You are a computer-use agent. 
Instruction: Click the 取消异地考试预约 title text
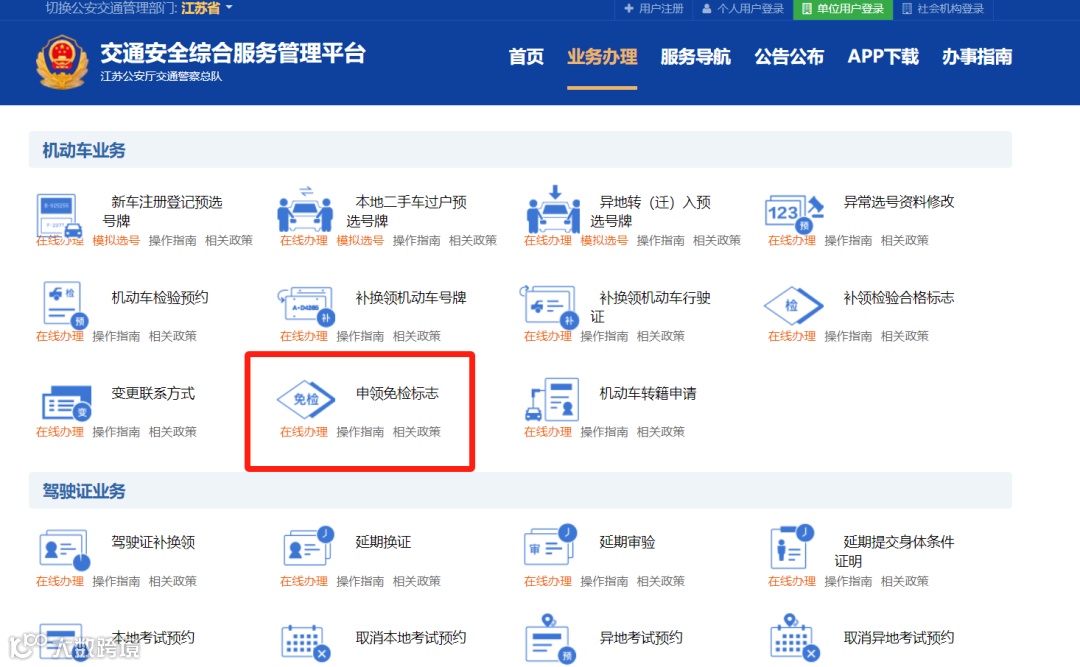(x=899, y=638)
